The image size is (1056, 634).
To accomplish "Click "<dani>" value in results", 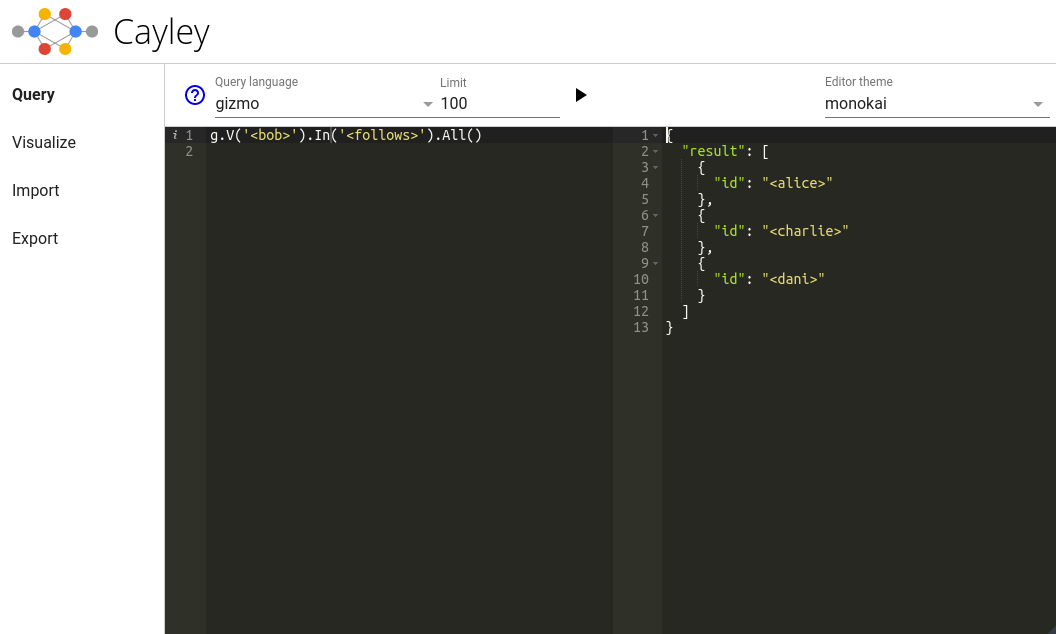I will click(x=793, y=279).
